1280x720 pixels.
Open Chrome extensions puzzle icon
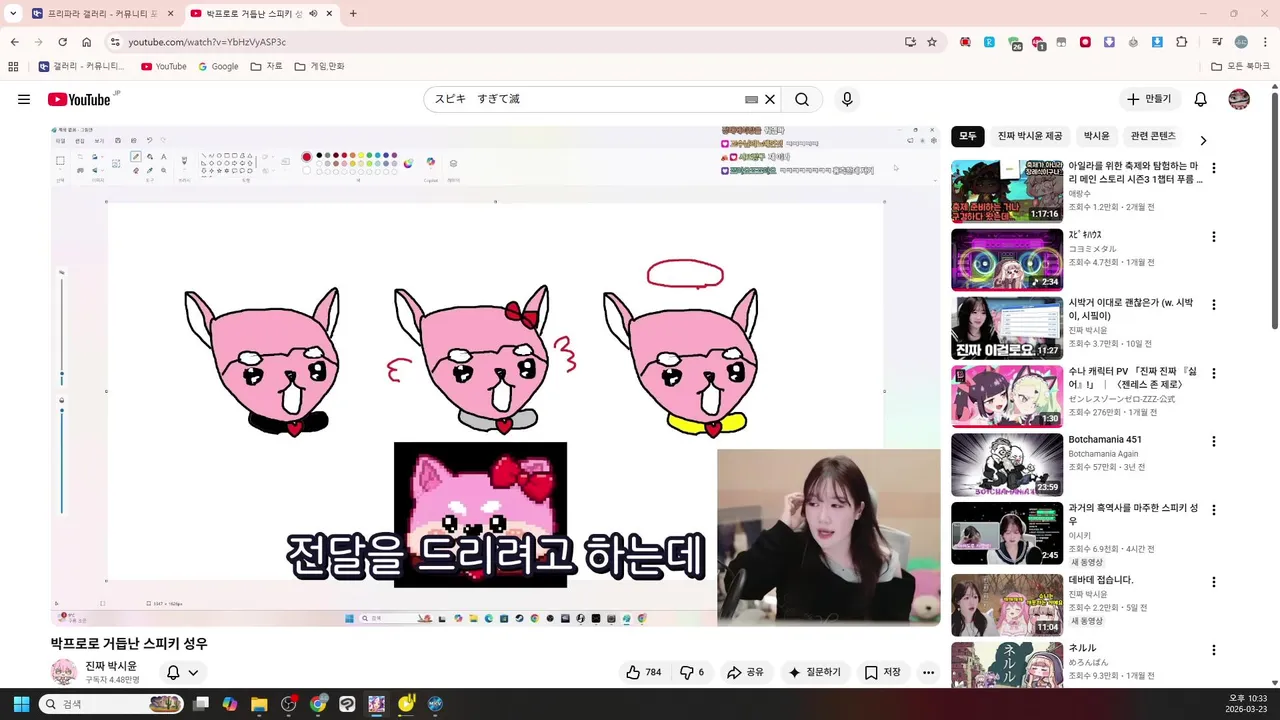[1182, 42]
